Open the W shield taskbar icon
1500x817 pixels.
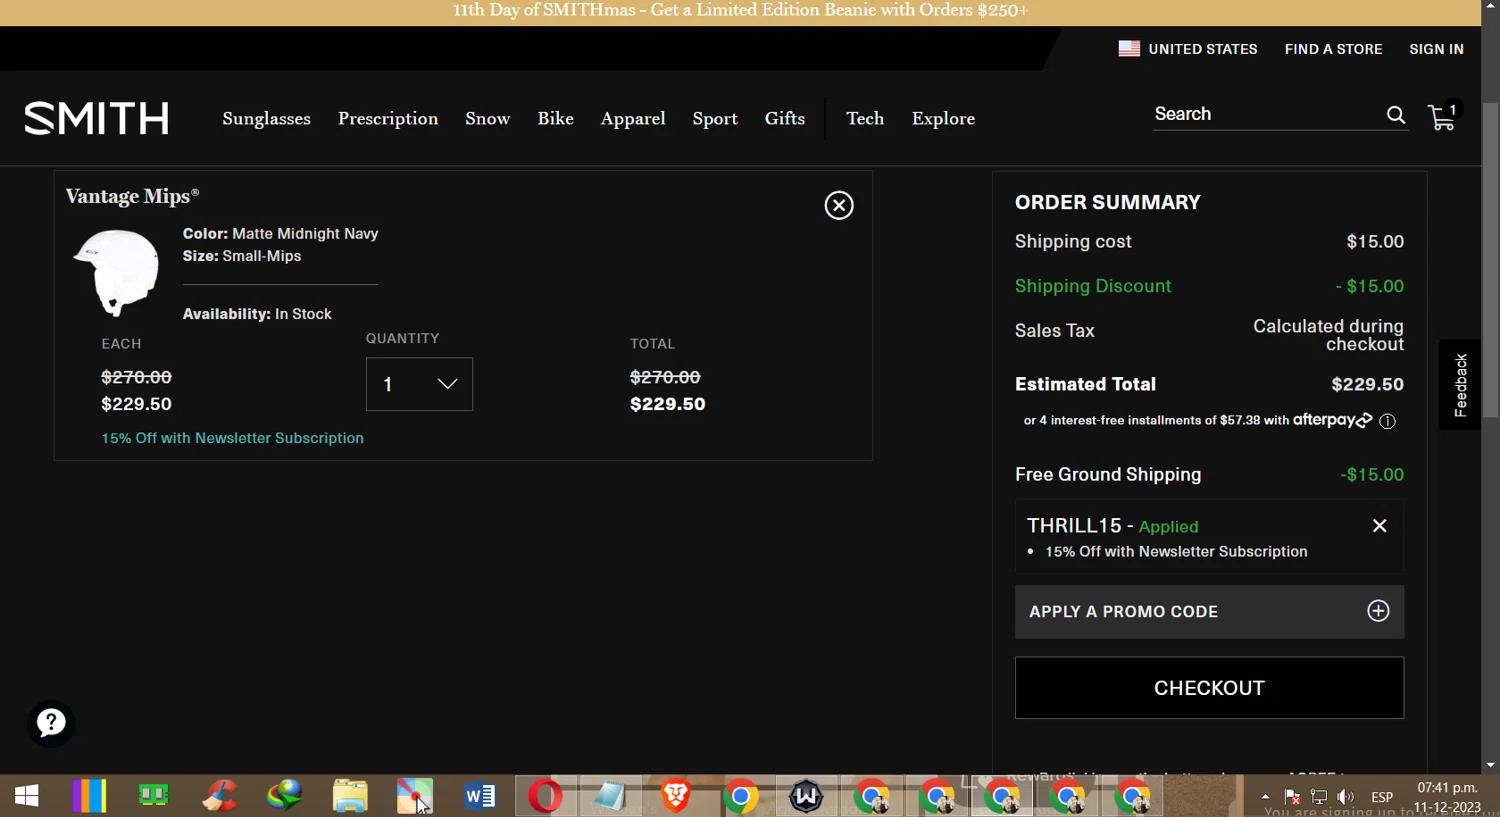pyautogui.click(x=806, y=796)
